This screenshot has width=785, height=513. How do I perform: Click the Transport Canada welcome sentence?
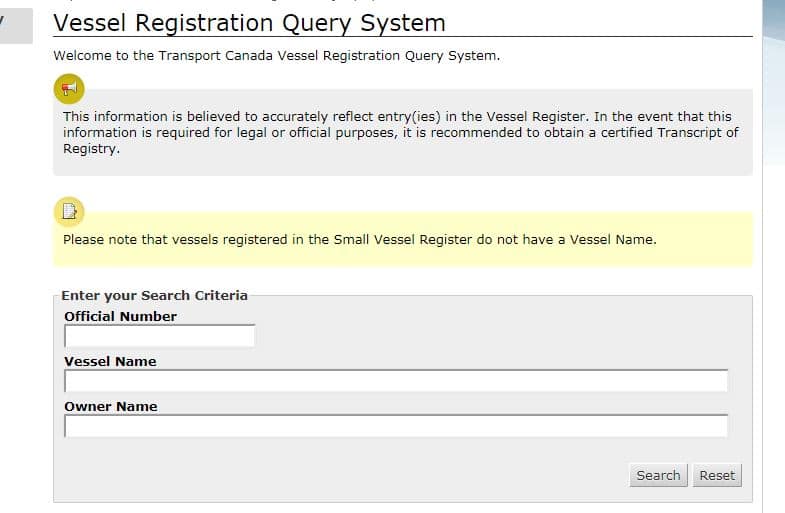(x=275, y=56)
